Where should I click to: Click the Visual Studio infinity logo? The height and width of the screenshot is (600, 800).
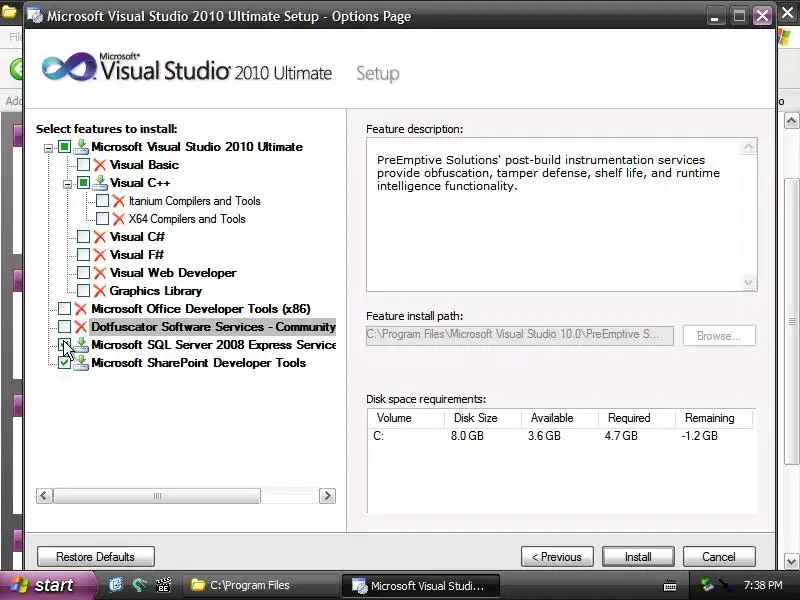(69, 67)
